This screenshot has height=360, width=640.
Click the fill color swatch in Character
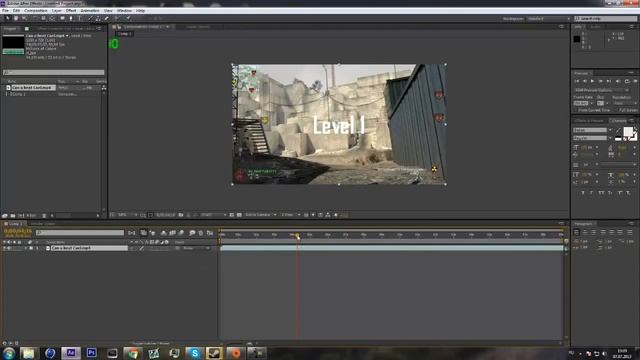(x=628, y=131)
